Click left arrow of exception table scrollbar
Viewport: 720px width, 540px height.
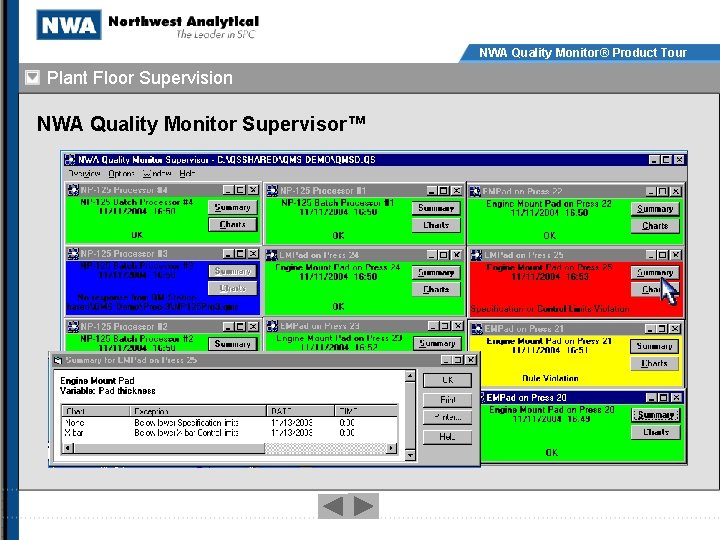click(68, 448)
